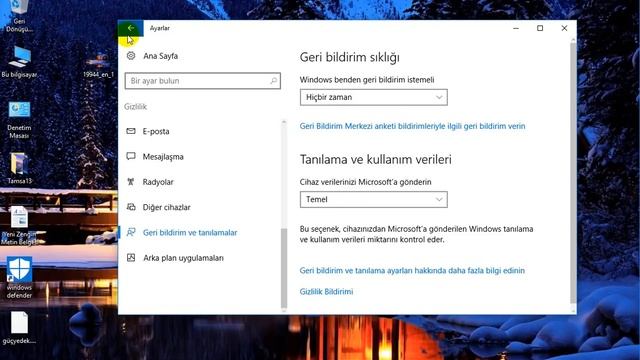The height and width of the screenshot is (360, 640).
Task: Select the E-posta envelope icon
Action: 131,131
